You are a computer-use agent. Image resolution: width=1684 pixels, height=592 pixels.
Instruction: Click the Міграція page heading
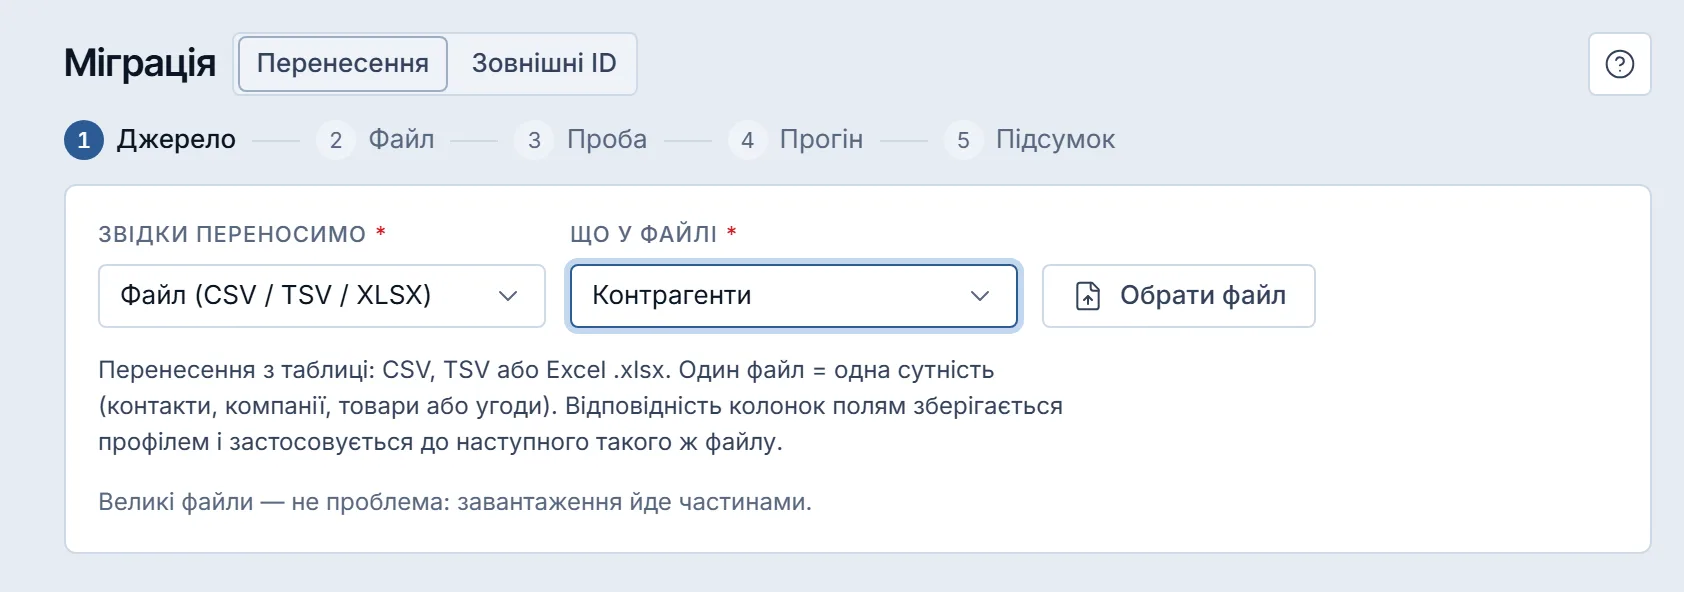click(140, 63)
